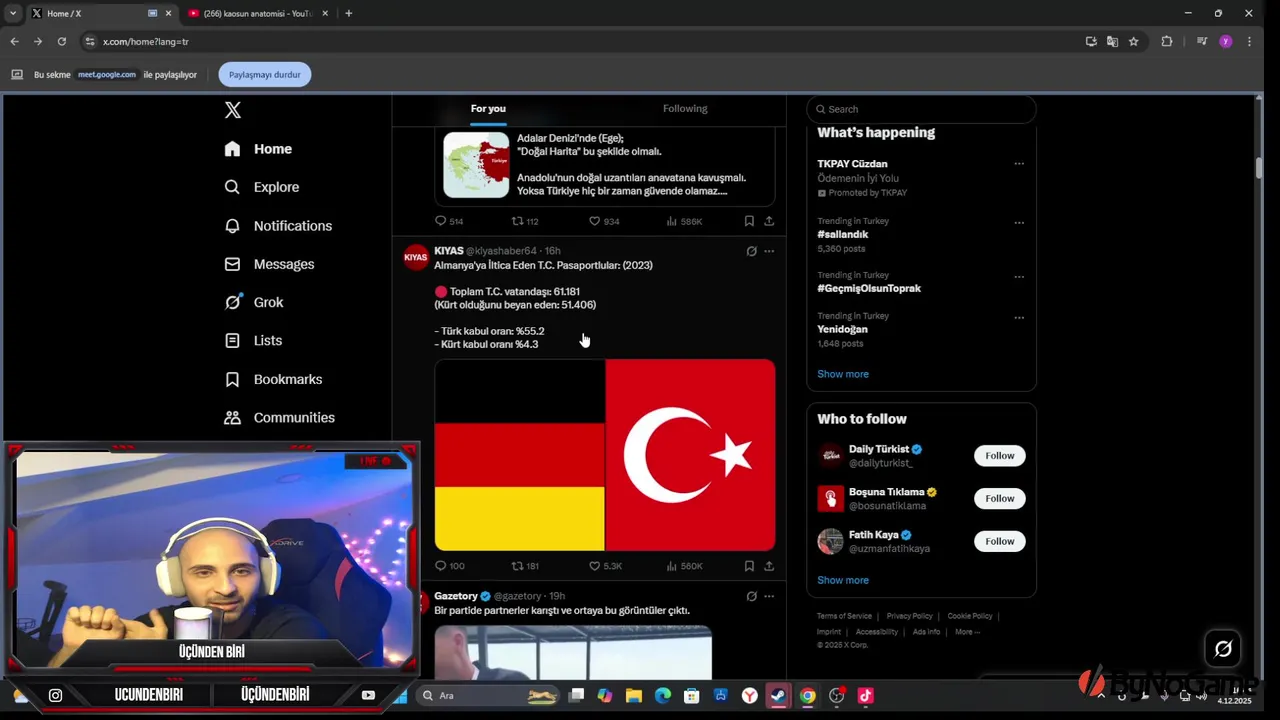Like the post with 934 likes
This screenshot has width=1280, height=720.
[604, 221]
